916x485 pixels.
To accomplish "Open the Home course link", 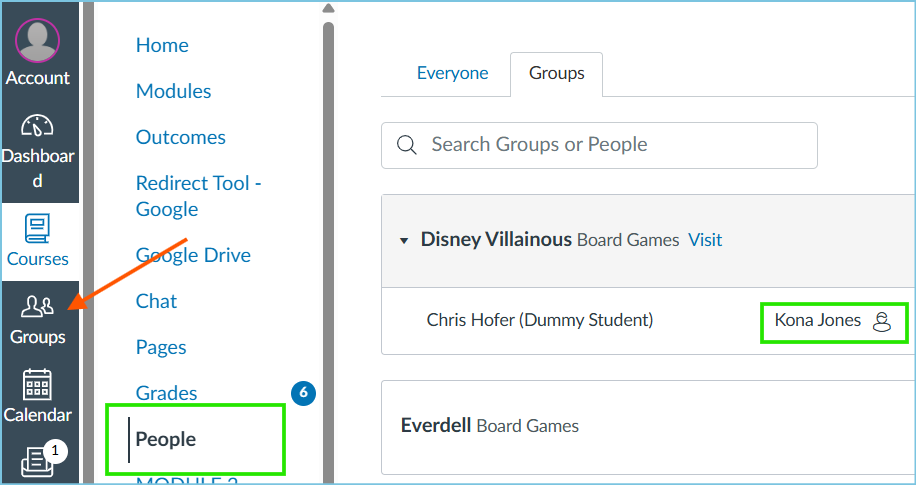I will pyautogui.click(x=162, y=45).
